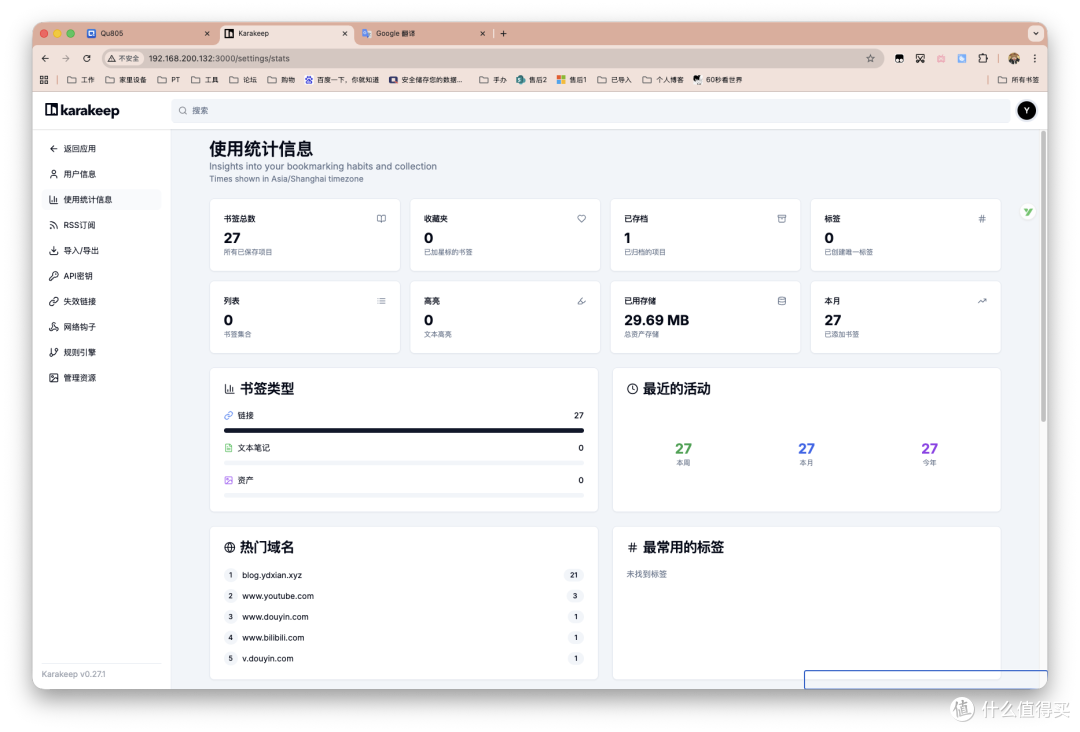The width and height of the screenshot is (1080, 732).
Task: Click the 不安全 site security badge
Action: 123,59
